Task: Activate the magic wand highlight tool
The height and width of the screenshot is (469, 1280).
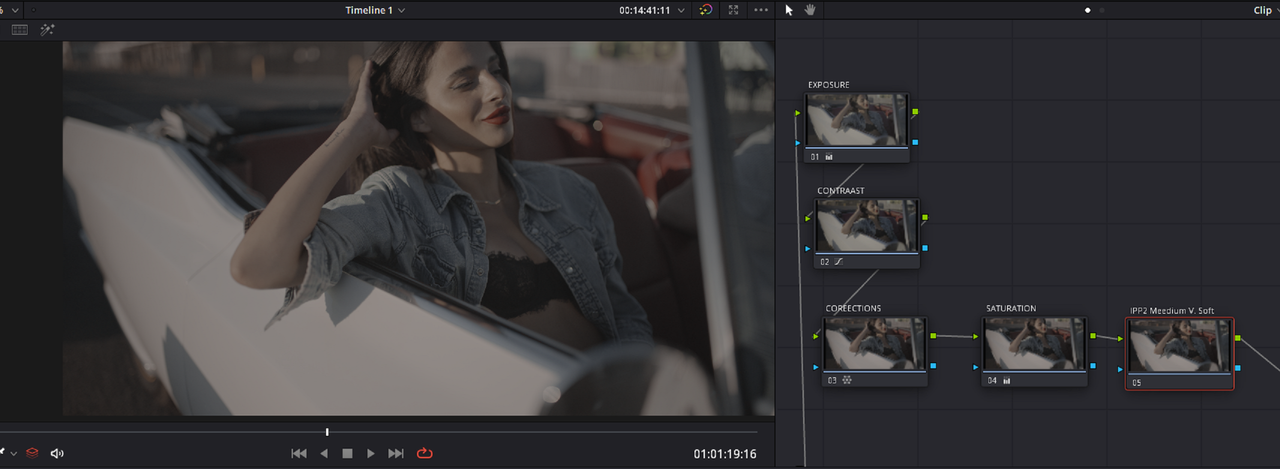Action: [x=47, y=30]
